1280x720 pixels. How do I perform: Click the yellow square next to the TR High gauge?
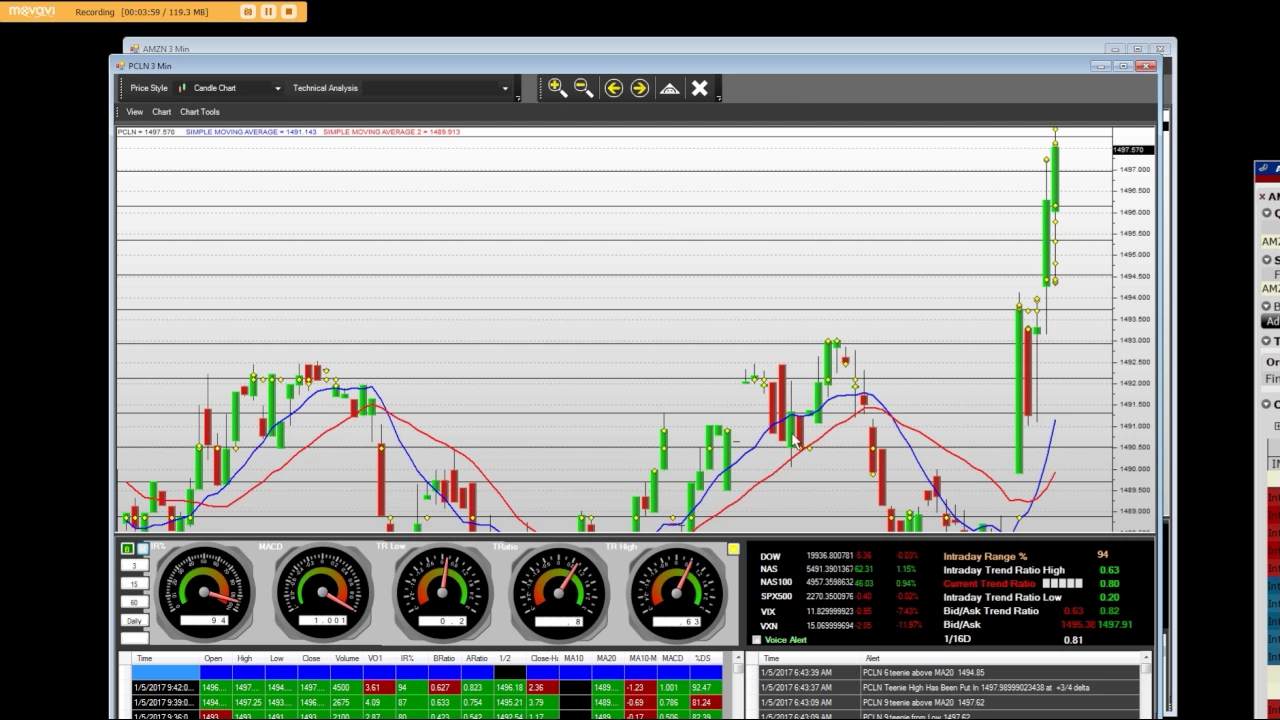tap(733, 549)
